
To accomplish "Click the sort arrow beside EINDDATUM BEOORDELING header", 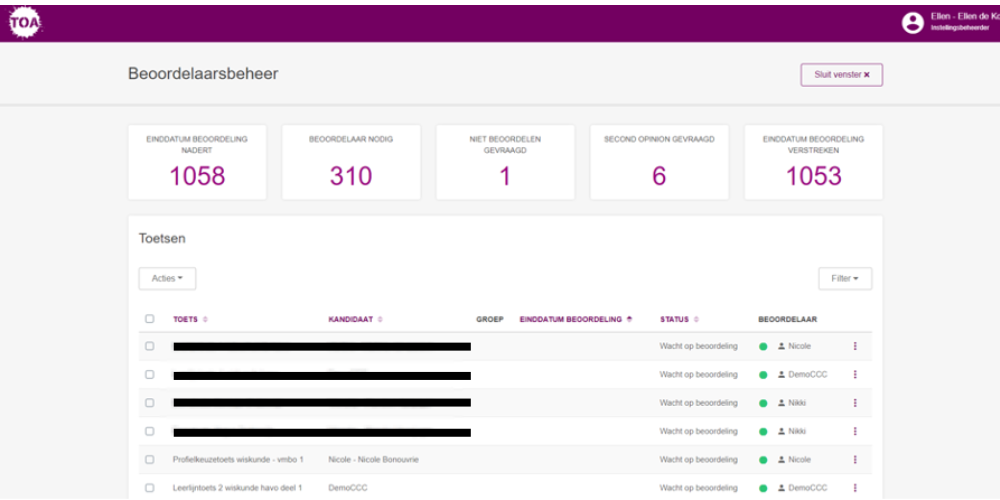I will tap(629, 320).
